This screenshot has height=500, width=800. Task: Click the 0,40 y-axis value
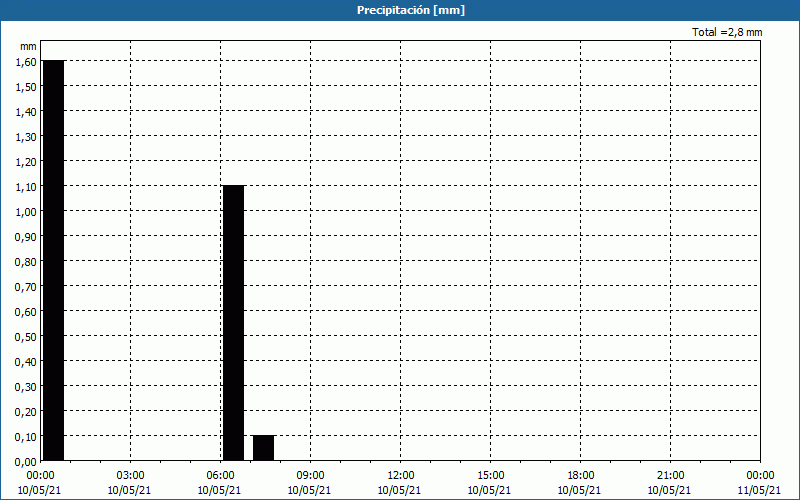pyautogui.click(x=26, y=362)
